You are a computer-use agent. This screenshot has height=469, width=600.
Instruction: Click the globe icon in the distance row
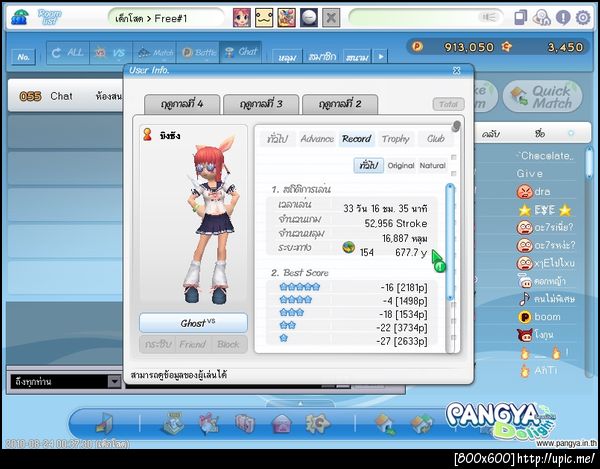coord(348,248)
